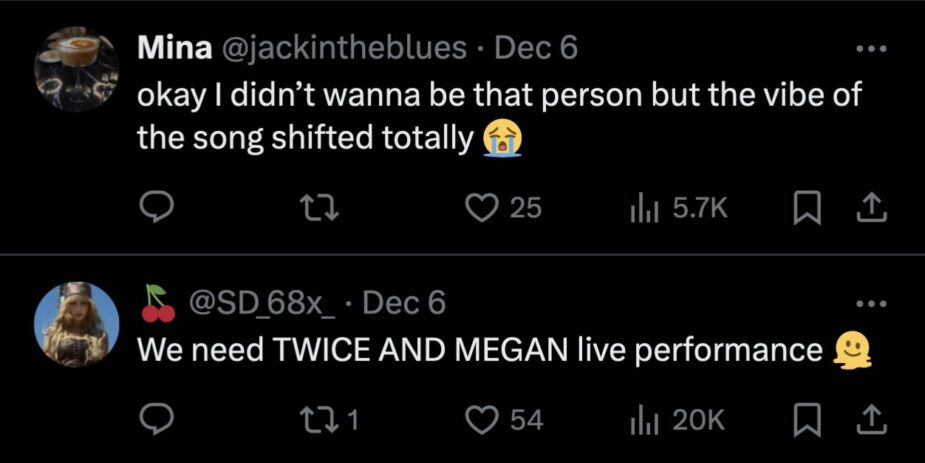Viewport: 925px width, 463px height.
Task: View analytics for Mina's 5.7K views tweet
Action: [640, 207]
